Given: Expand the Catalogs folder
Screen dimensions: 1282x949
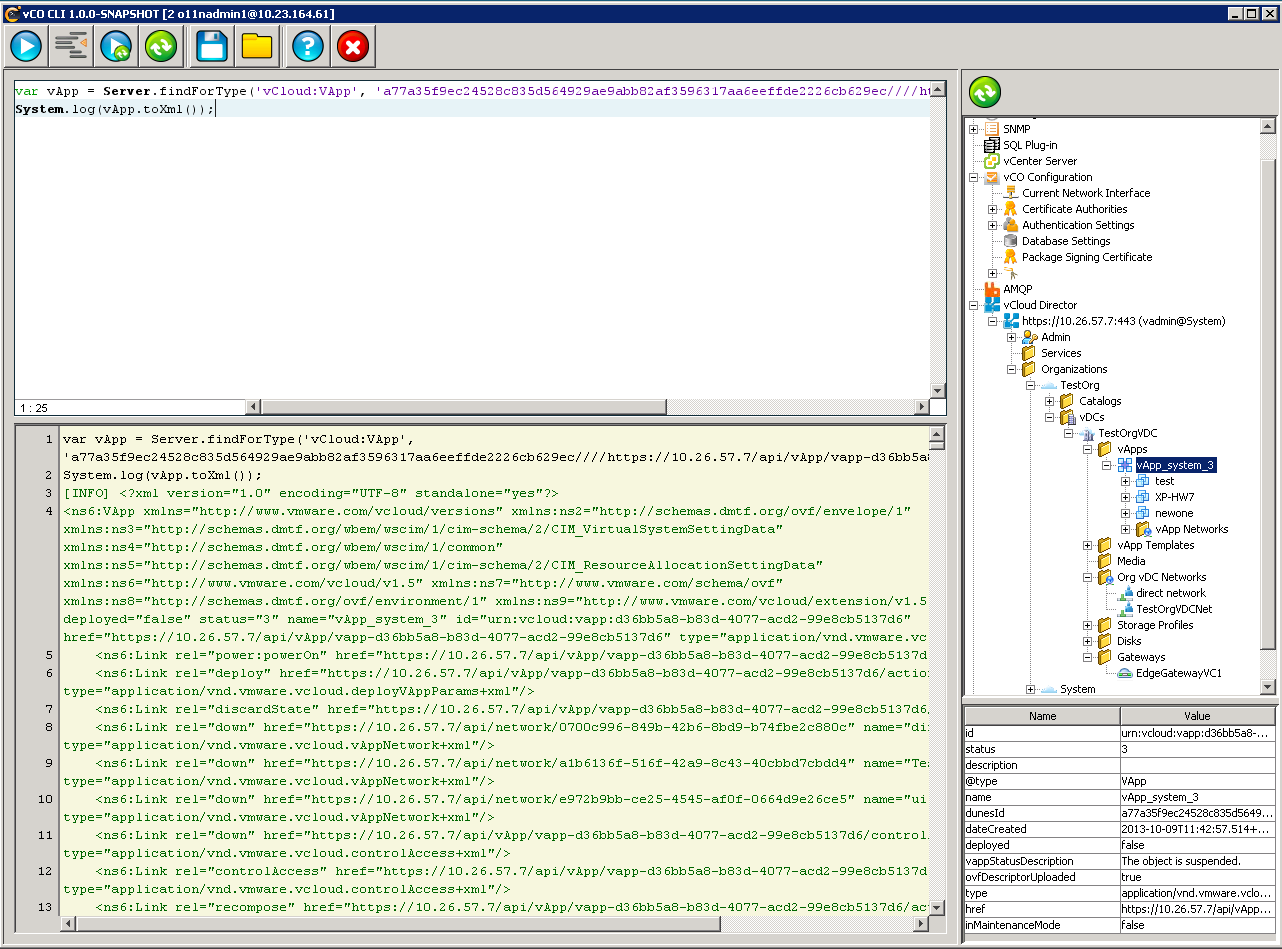Looking at the screenshot, I should tap(1049, 401).
